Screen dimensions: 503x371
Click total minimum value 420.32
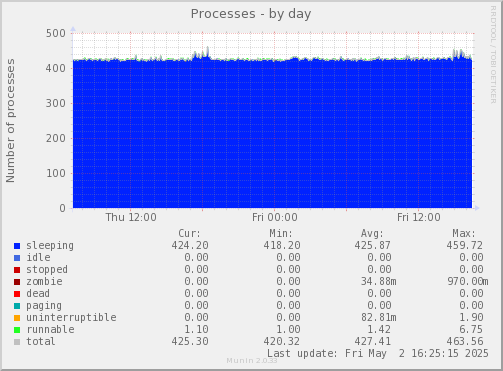[282, 341]
